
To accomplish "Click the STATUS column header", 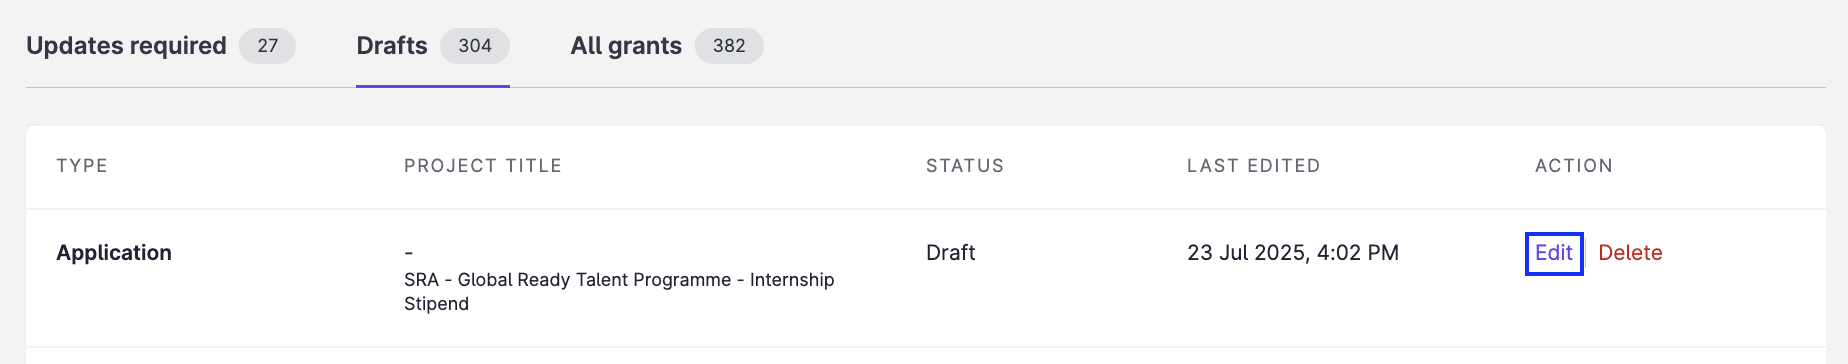I will [965, 166].
